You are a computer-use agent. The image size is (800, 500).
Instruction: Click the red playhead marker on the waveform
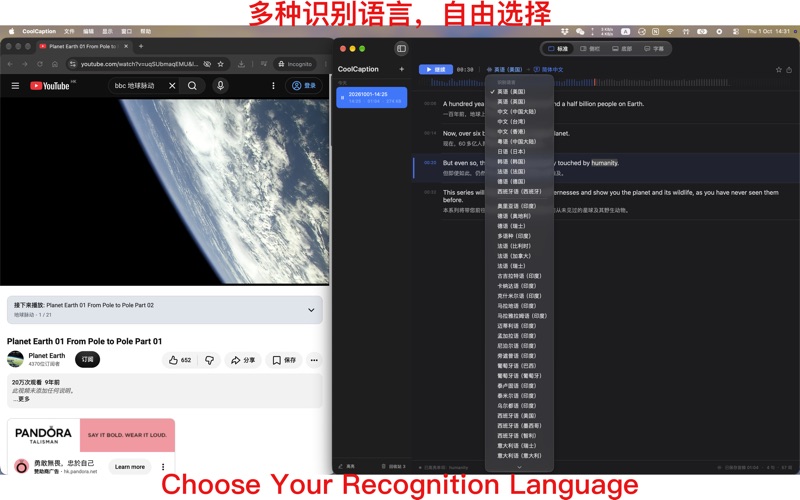click(594, 82)
